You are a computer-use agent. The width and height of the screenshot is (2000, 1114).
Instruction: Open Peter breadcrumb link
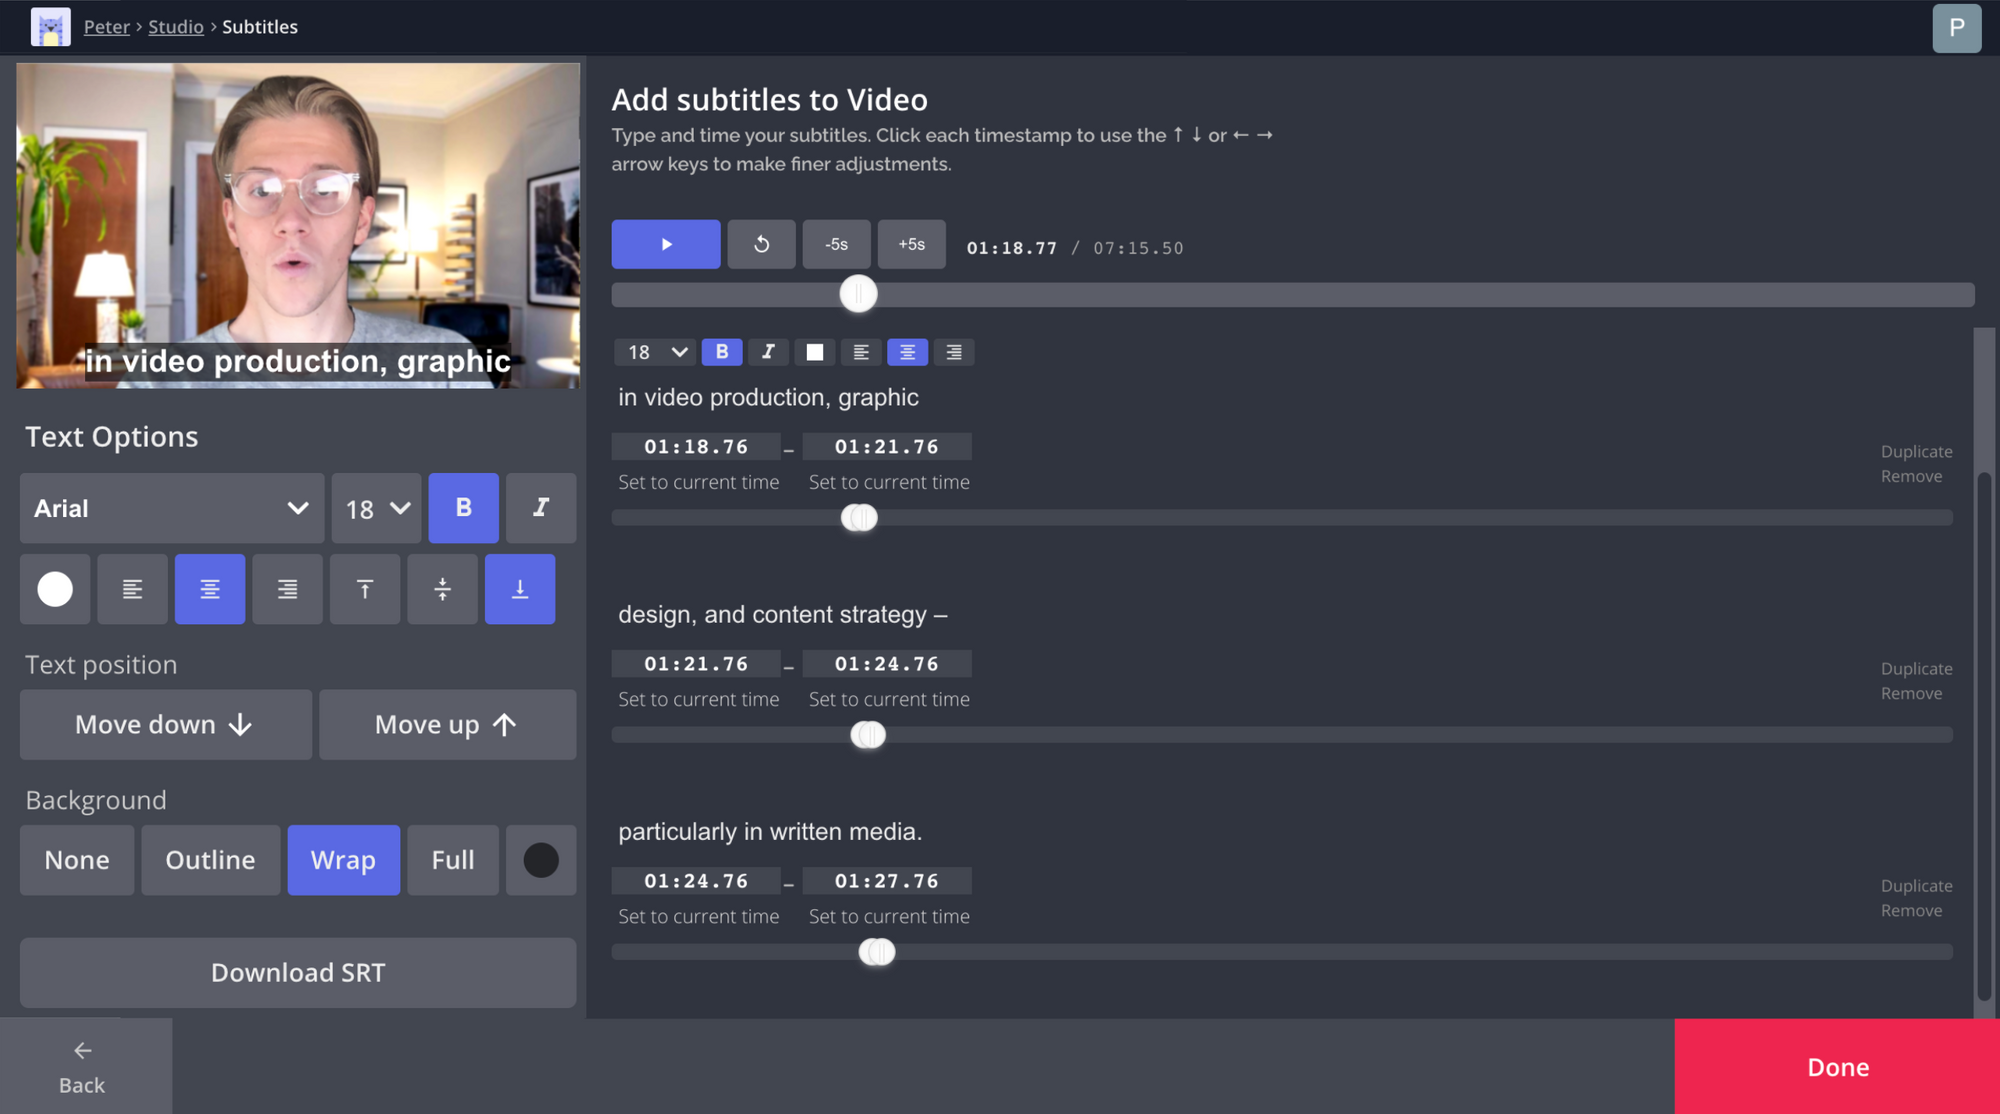point(106,27)
